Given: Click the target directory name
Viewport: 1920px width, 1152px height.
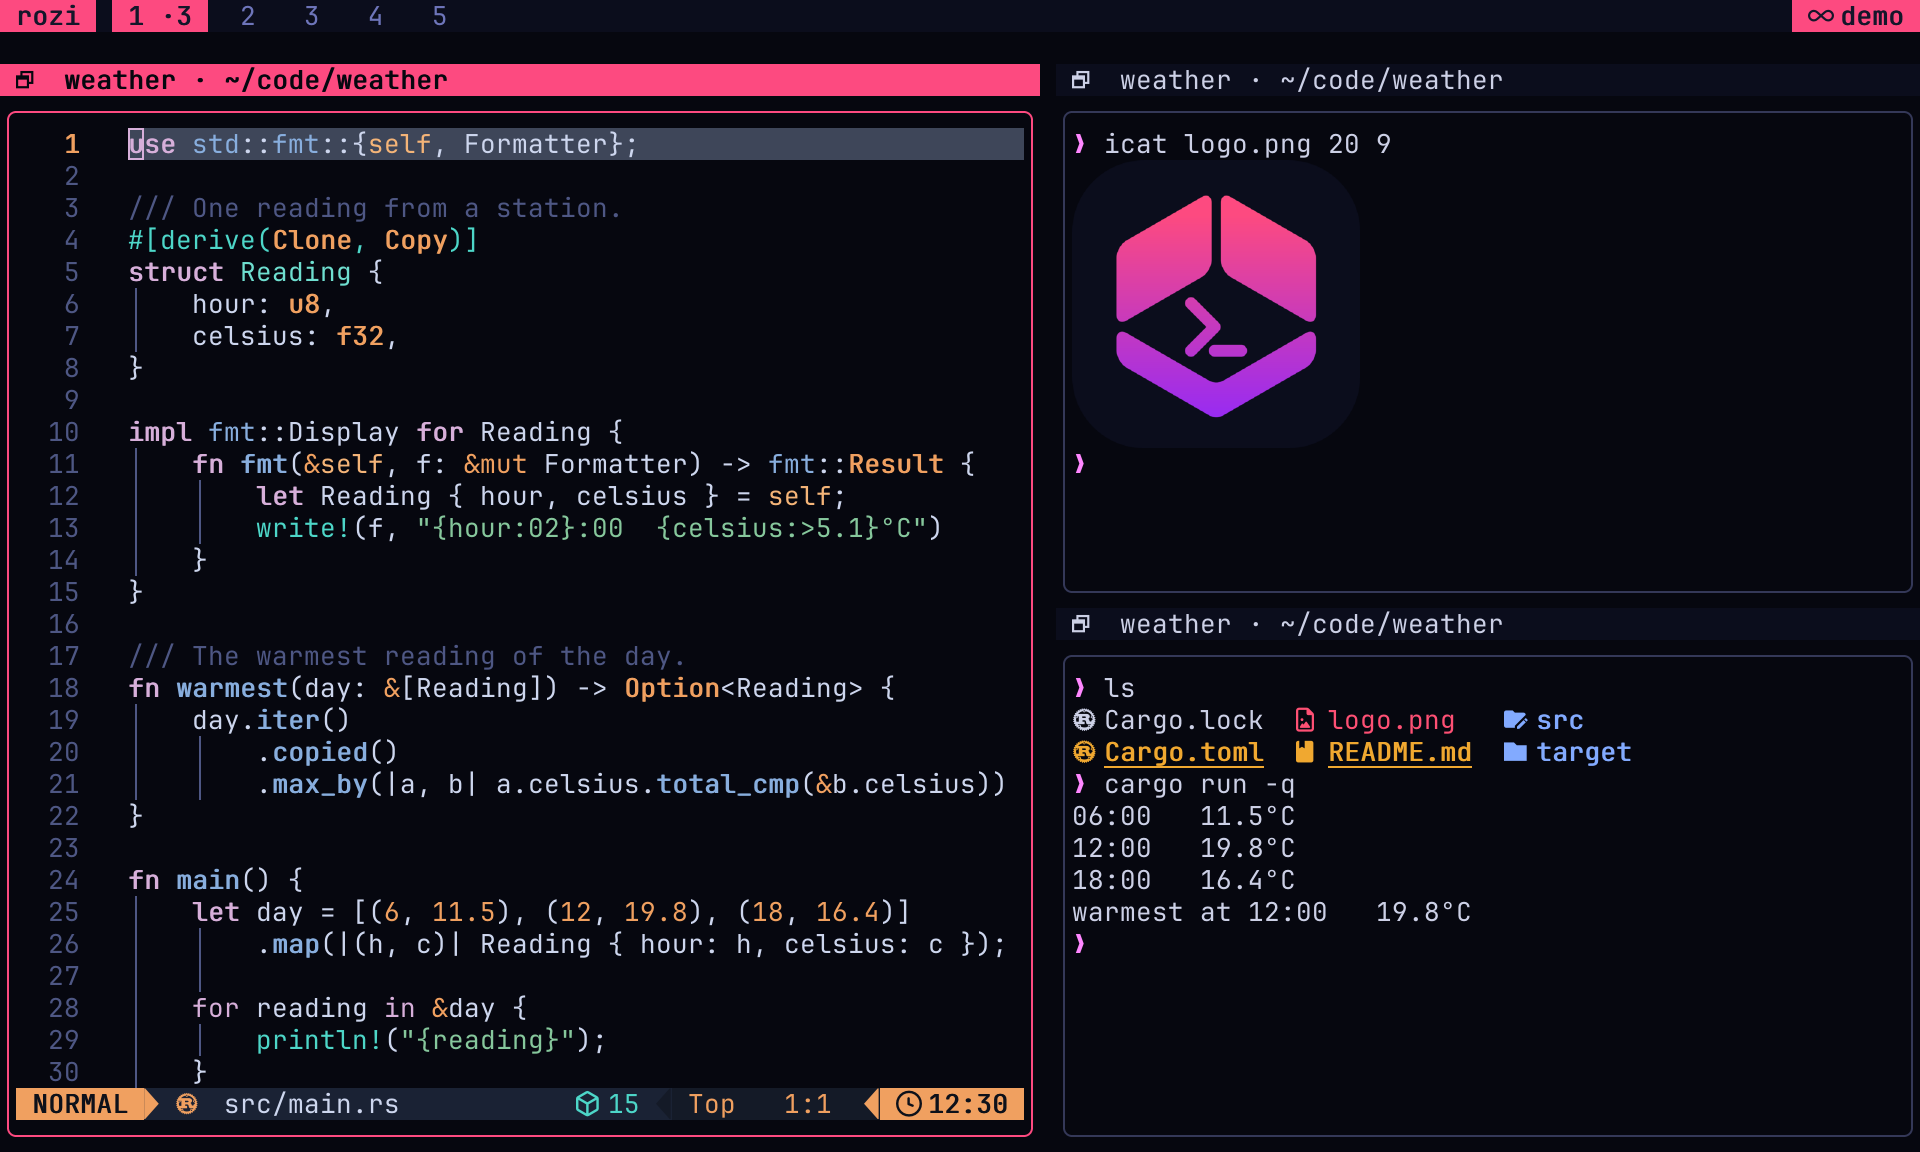Looking at the screenshot, I should tap(1584, 752).
